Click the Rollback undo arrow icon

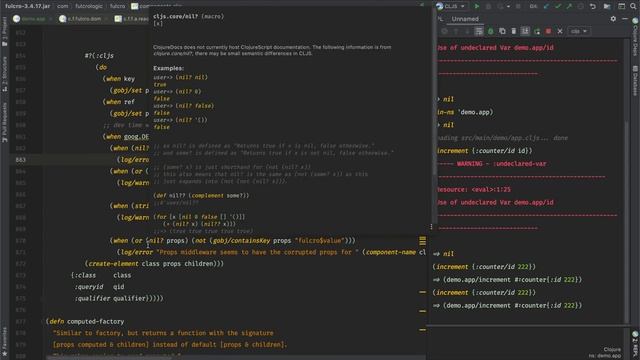593,6
